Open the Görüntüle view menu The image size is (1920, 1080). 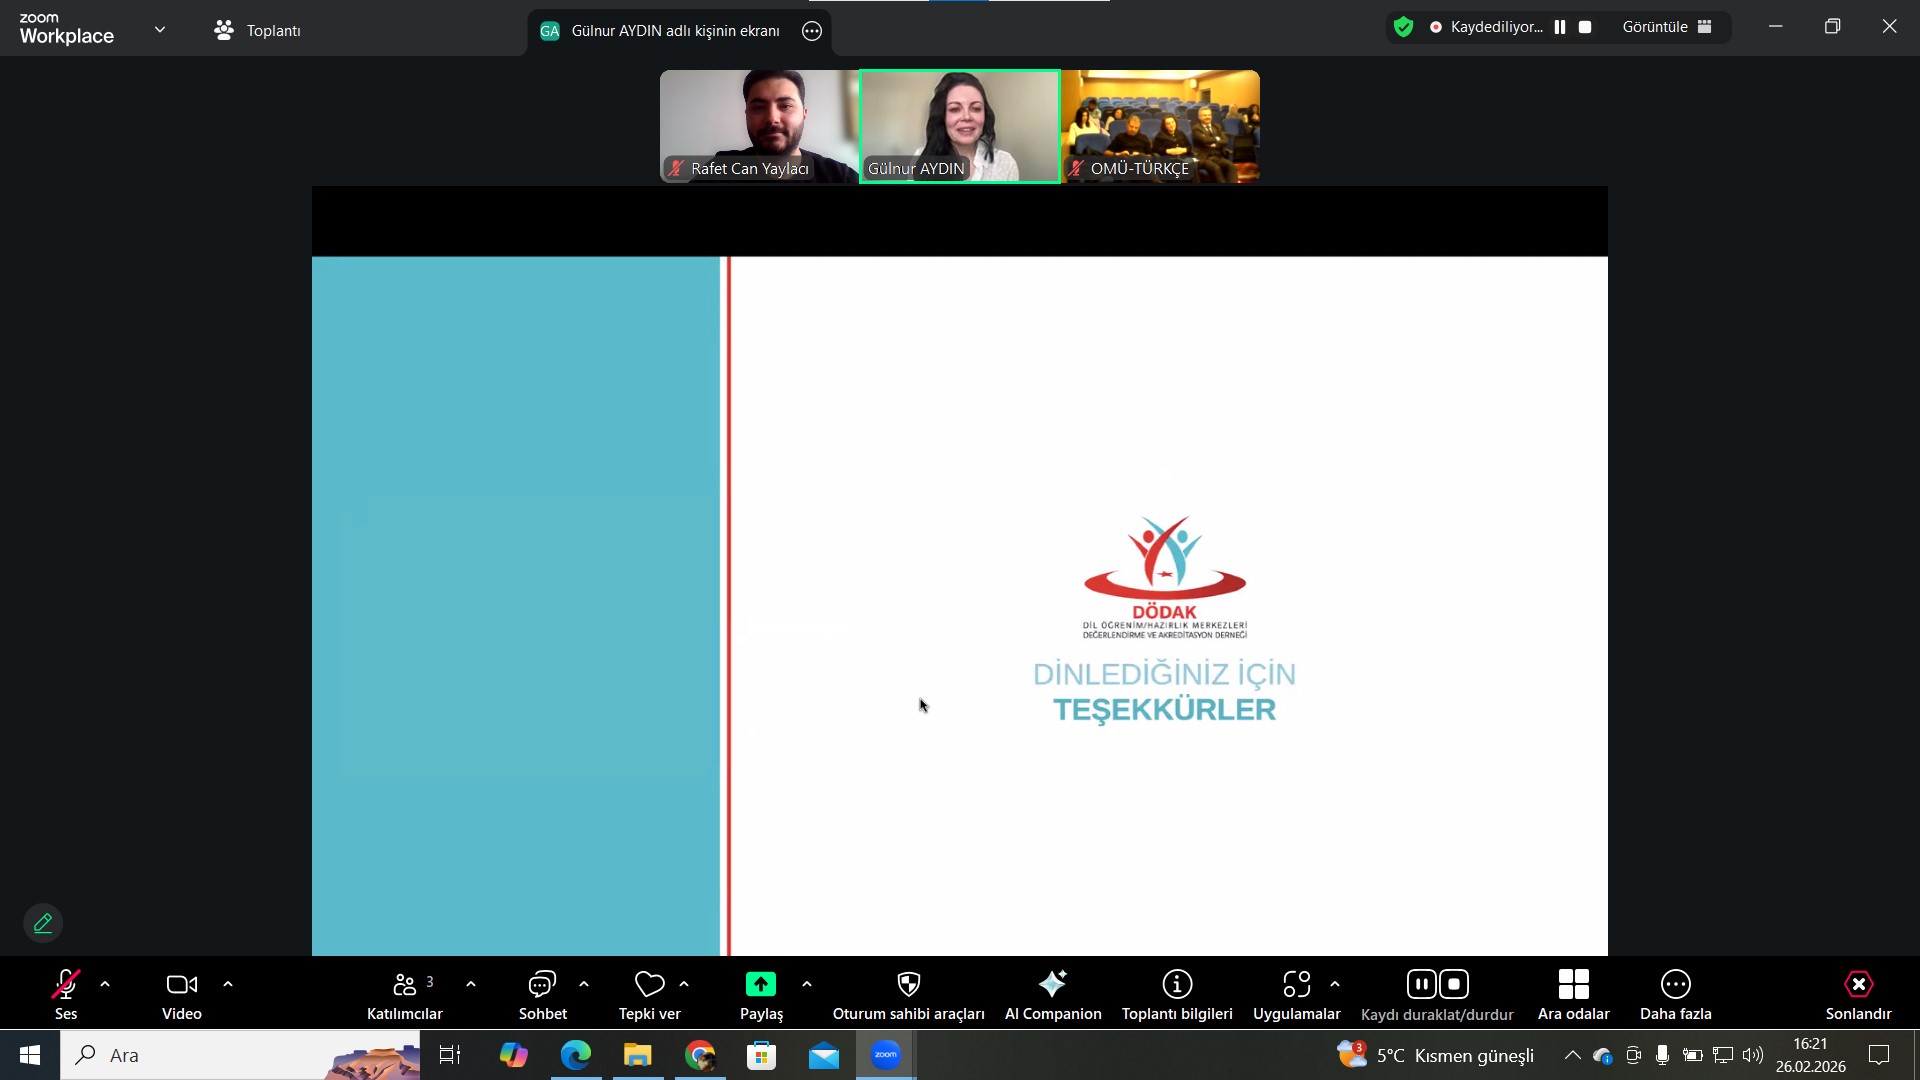pyautogui.click(x=1667, y=27)
